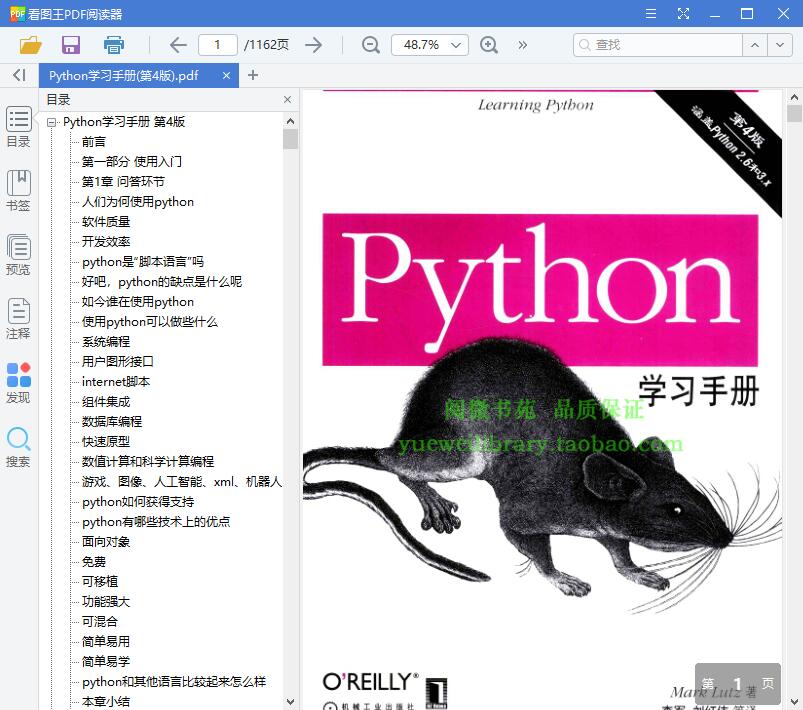
Task: Click the 查找 search field
Action: (658, 45)
